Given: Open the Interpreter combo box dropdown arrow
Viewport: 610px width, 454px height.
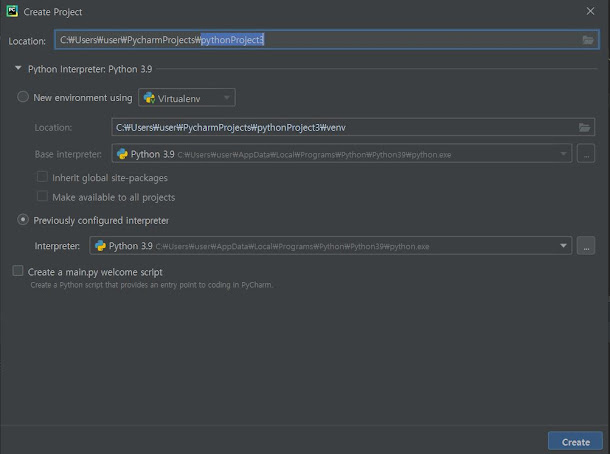Looking at the screenshot, I should (x=563, y=246).
